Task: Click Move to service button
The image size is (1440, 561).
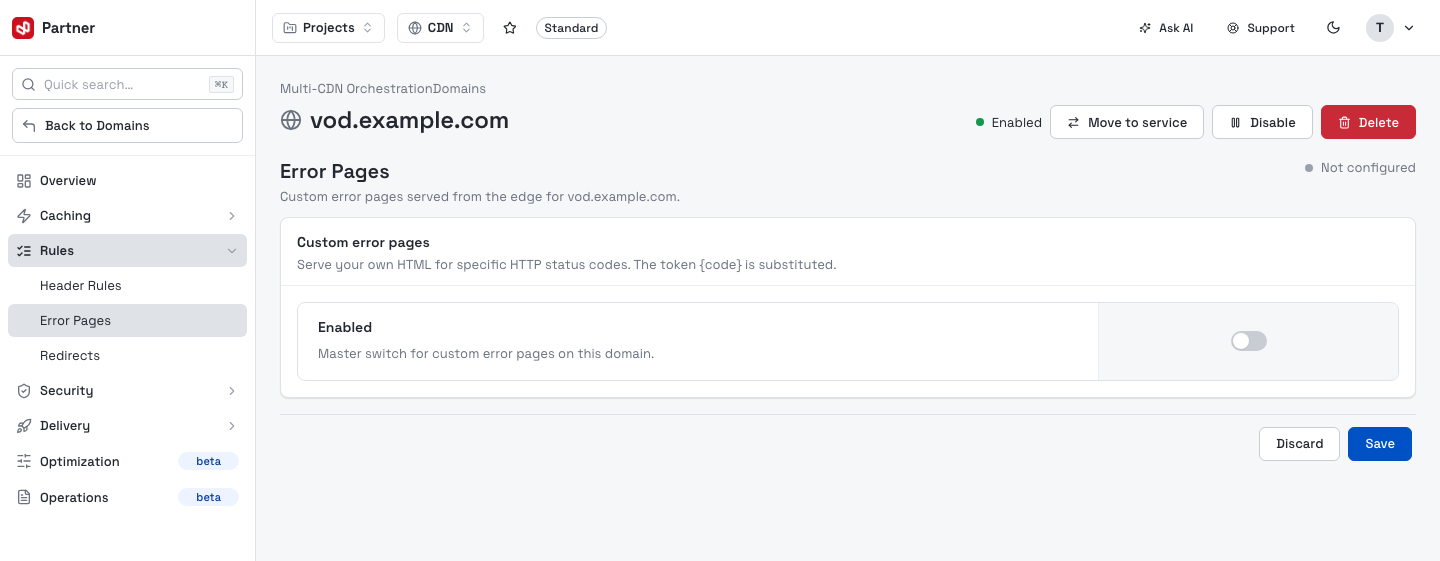Action: point(1127,122)
